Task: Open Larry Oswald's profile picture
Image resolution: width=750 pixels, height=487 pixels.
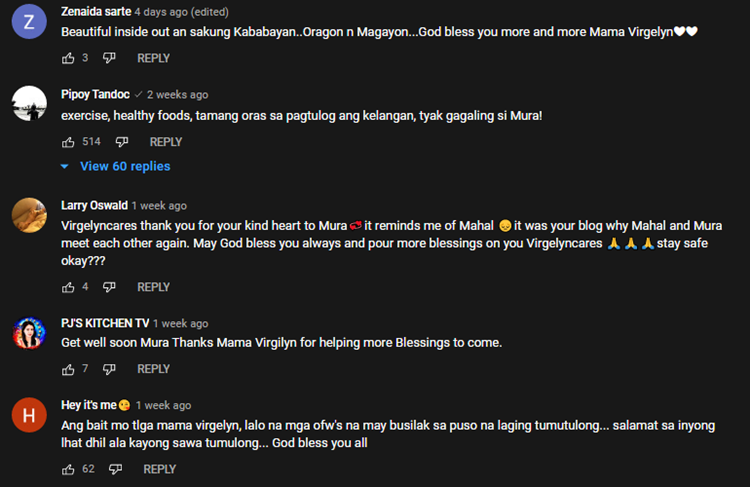Action: pos(29,215)
